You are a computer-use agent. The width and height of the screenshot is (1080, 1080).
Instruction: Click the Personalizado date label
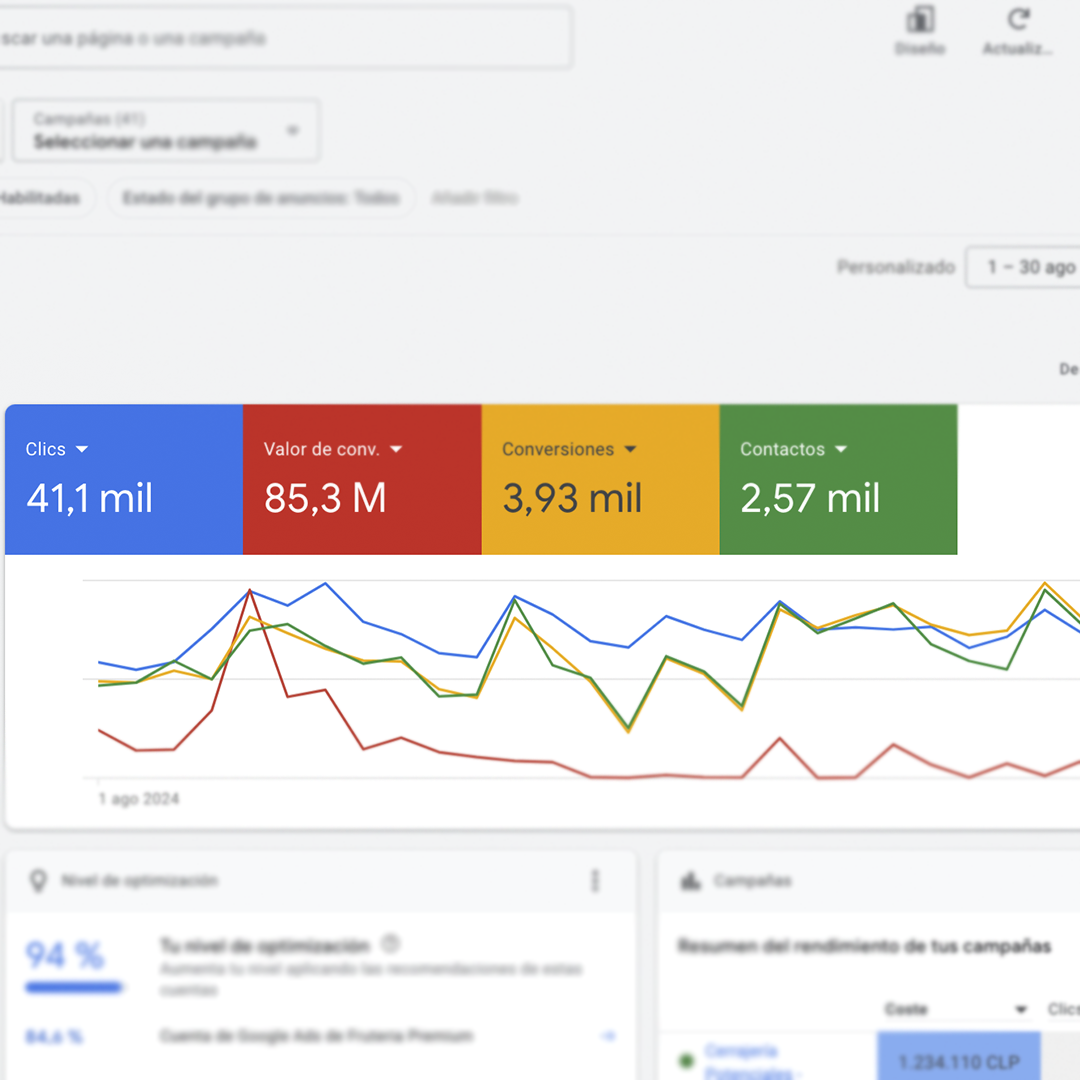click(x=895, y=267)
